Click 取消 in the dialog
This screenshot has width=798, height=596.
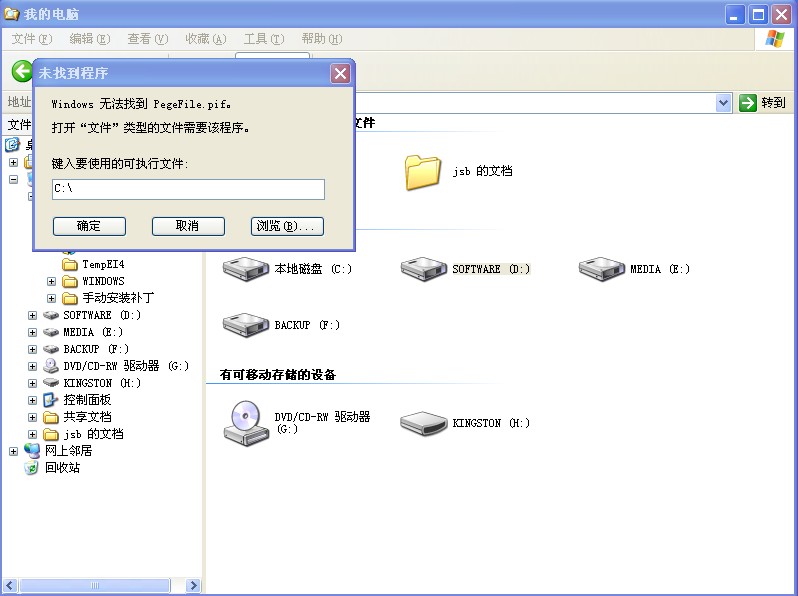(x=188, y=226)
